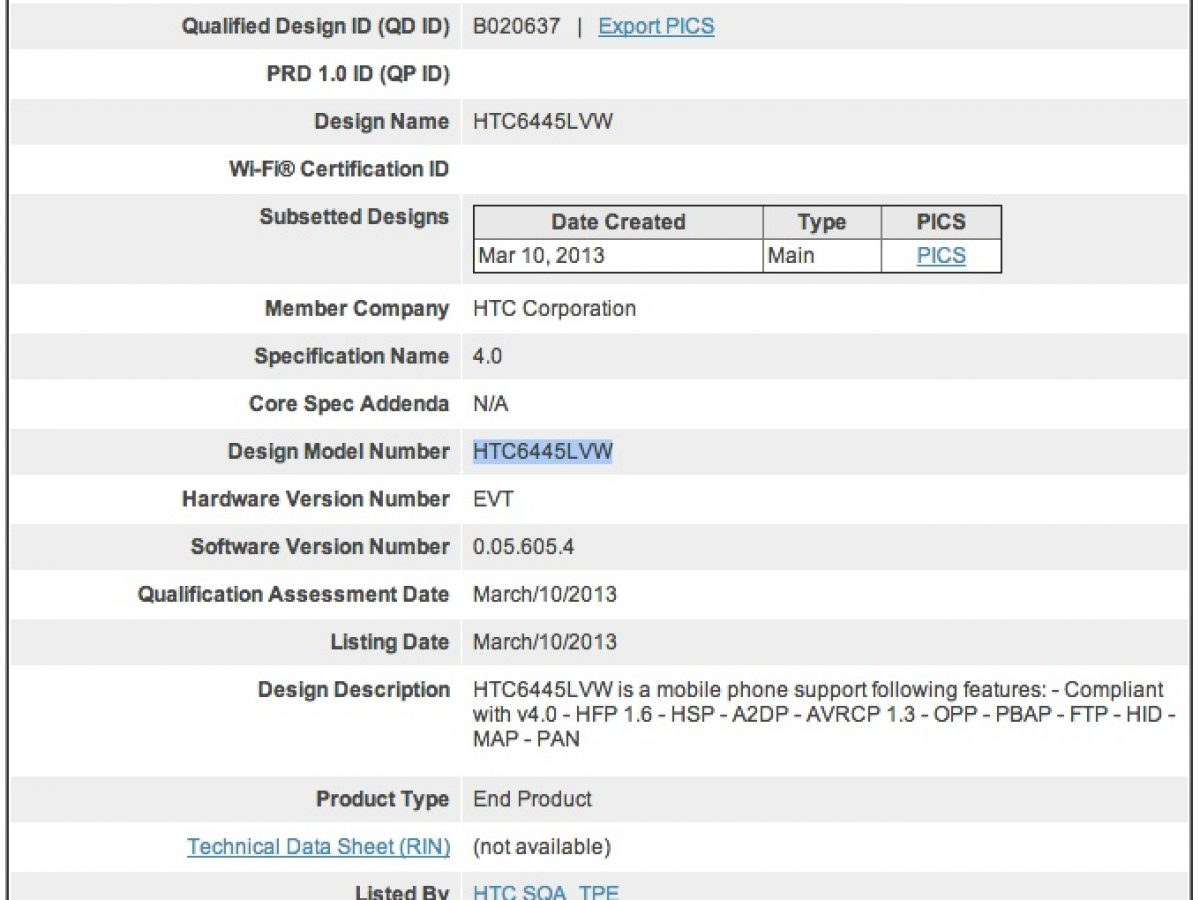Click the Hardware Version value EVT
Image resolution: width=1200 pixels, height=900 pixels.
(x=493, y=499)
